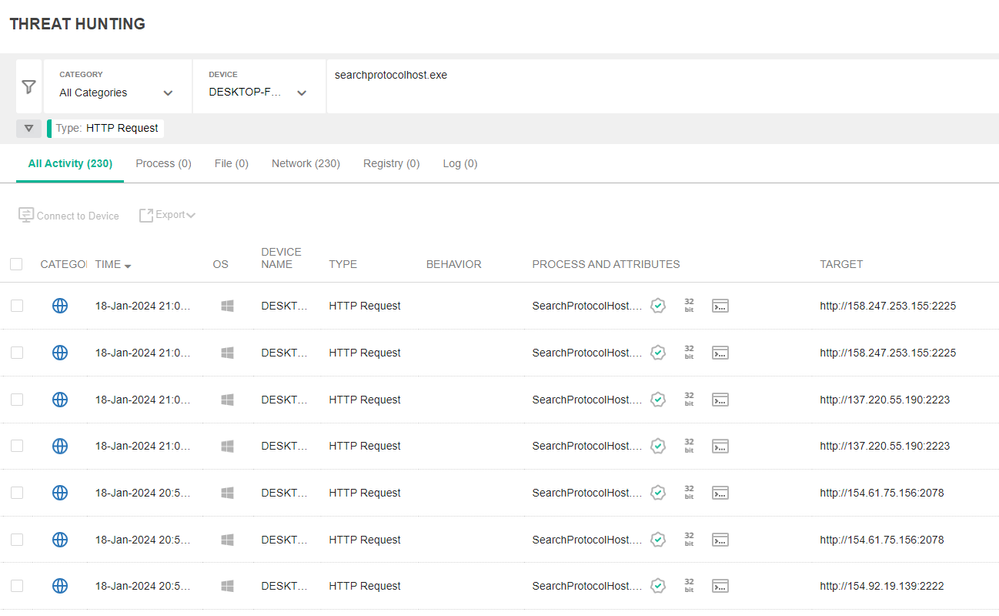Image resolution: width=999 pixels, height=616 pixels.
Task: Collapse the filter tags triangle
Action: (29, 128)
